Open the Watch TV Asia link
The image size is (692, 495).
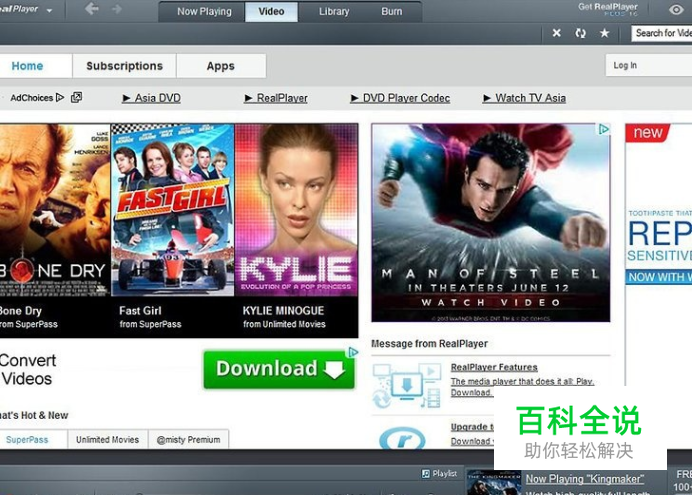pos(524,98)
